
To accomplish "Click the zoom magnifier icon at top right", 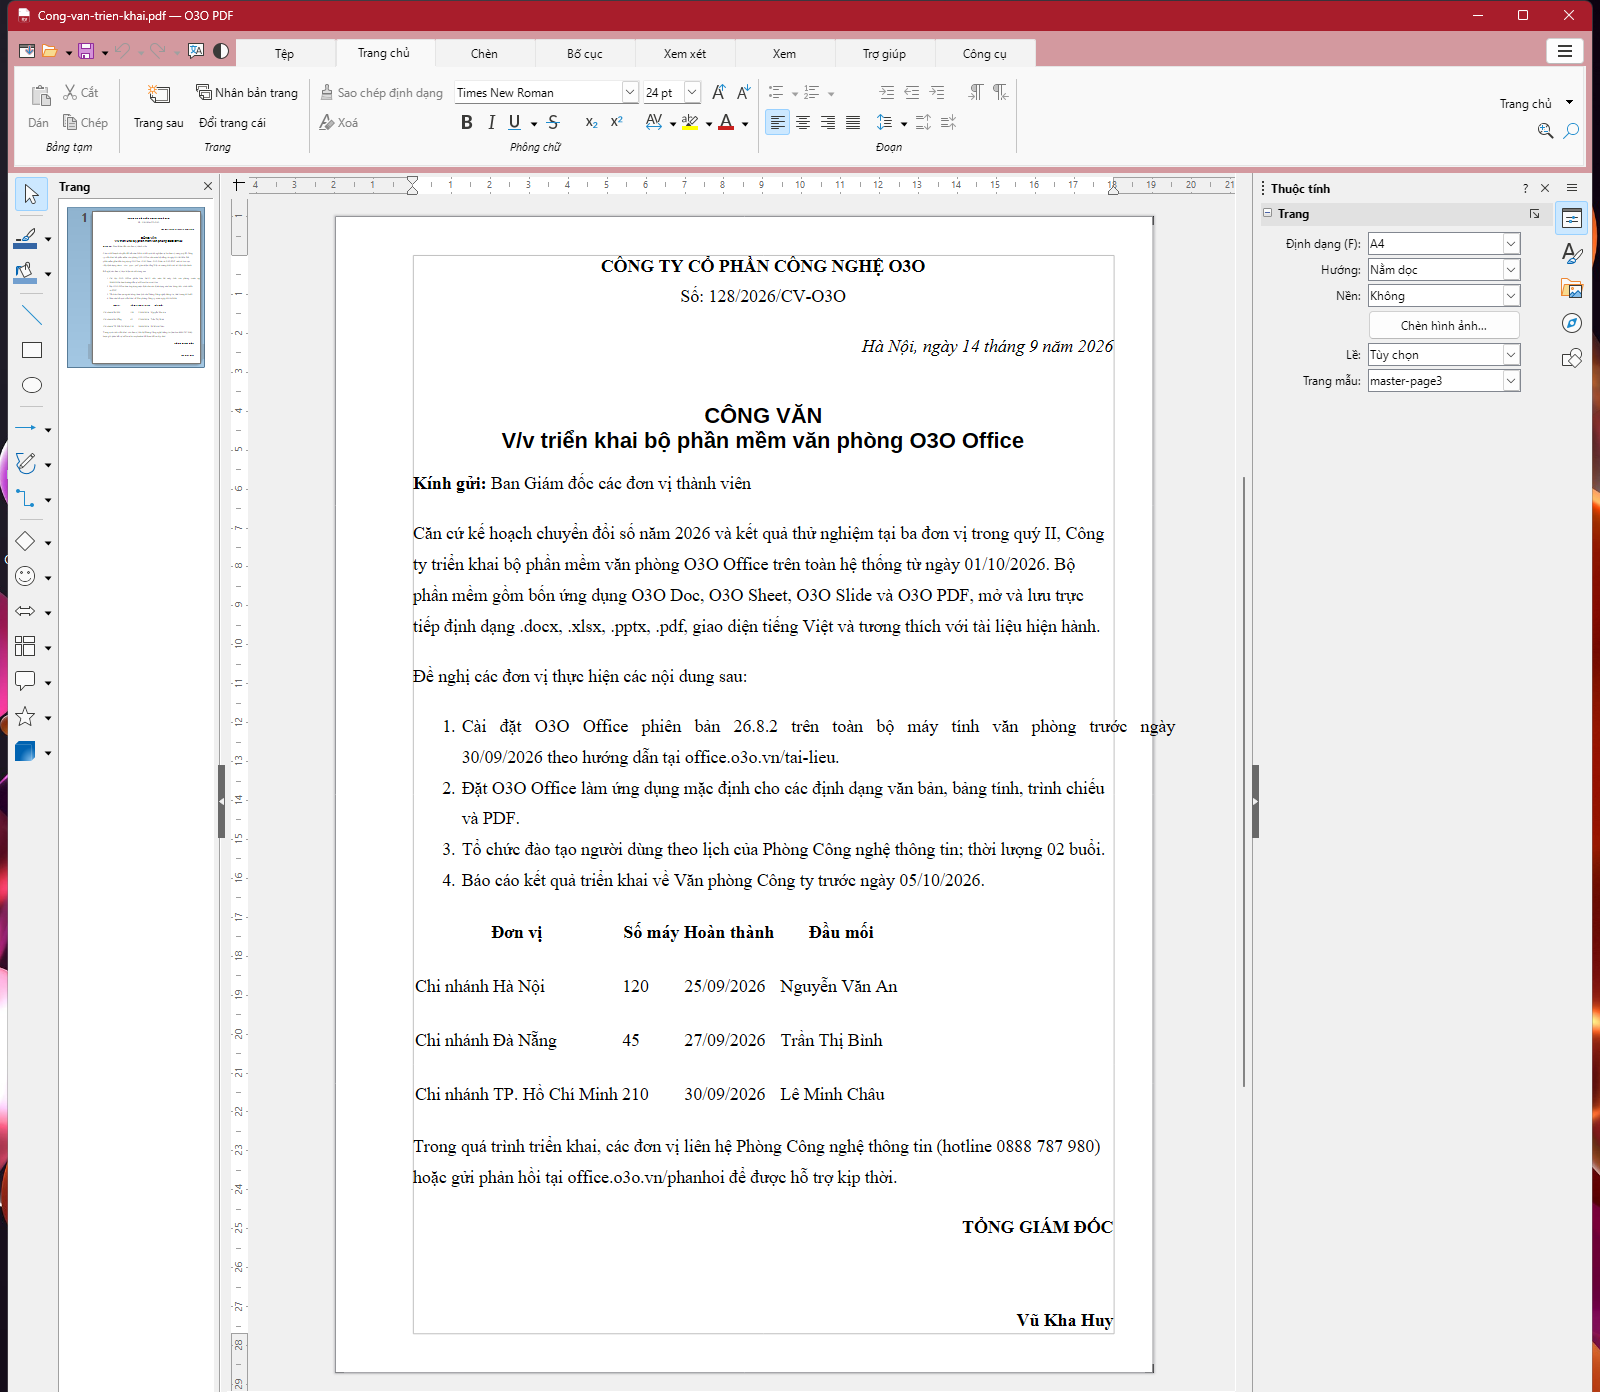I will pos(1546,131).
